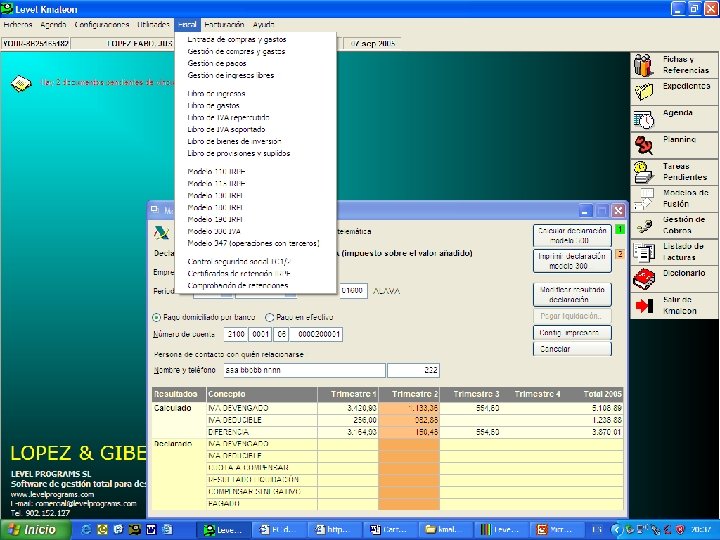Screen dimensions: 720x540
Task: Open Listado de facturas icon
Action: point(643,252)
